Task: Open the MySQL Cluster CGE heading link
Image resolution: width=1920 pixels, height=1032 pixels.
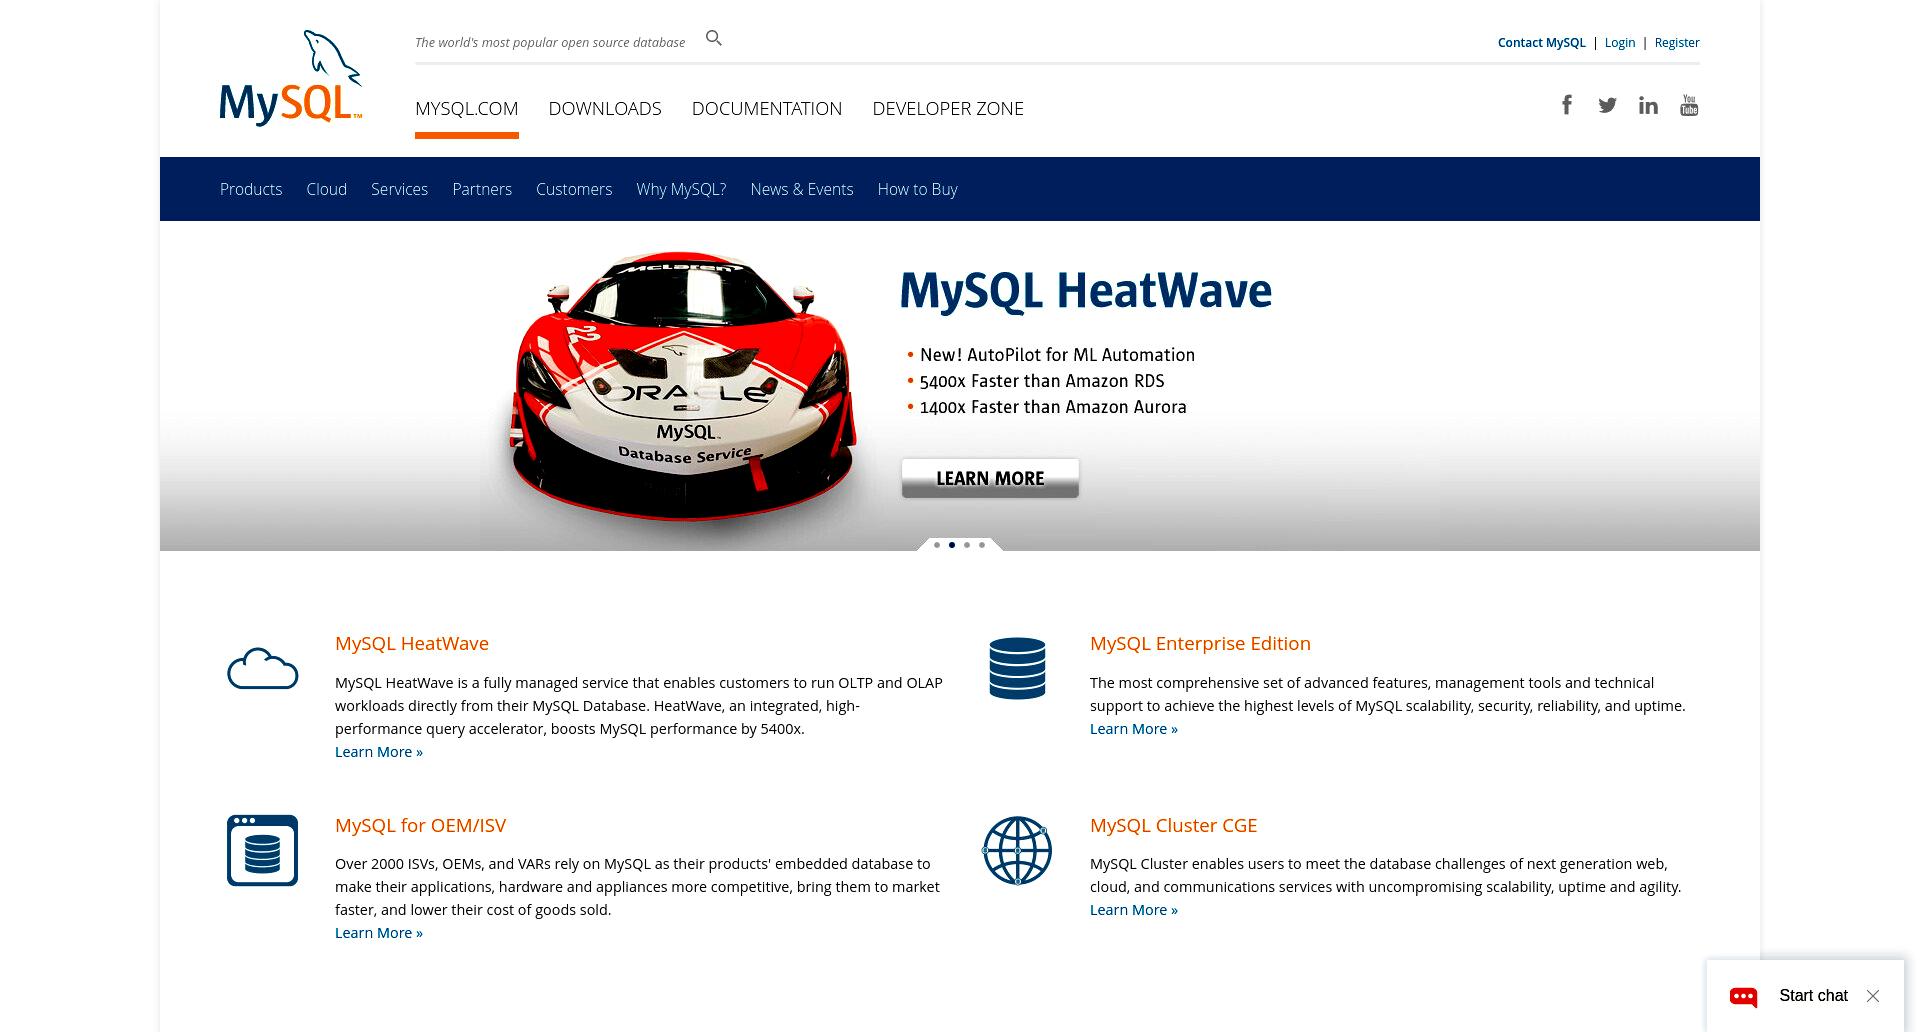Action: pyautogui.click(x=1173, y=825)
